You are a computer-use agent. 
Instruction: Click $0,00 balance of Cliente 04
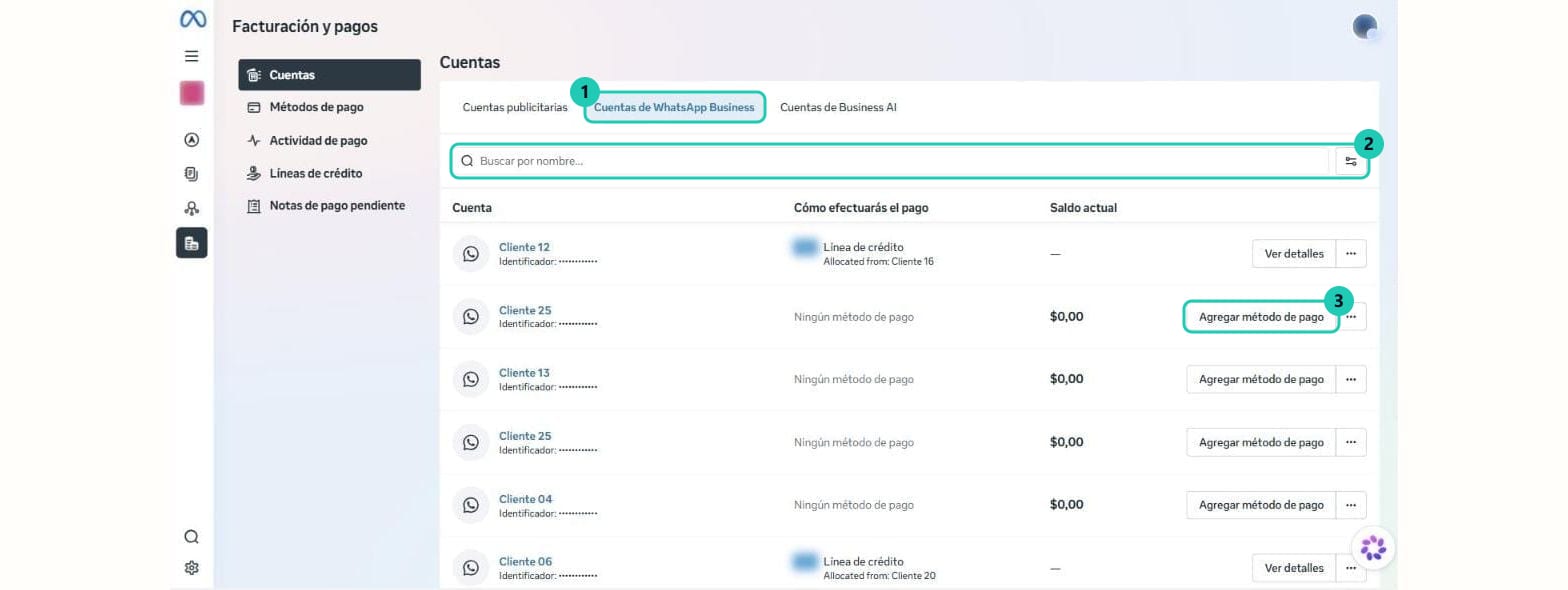point(1066,505)
